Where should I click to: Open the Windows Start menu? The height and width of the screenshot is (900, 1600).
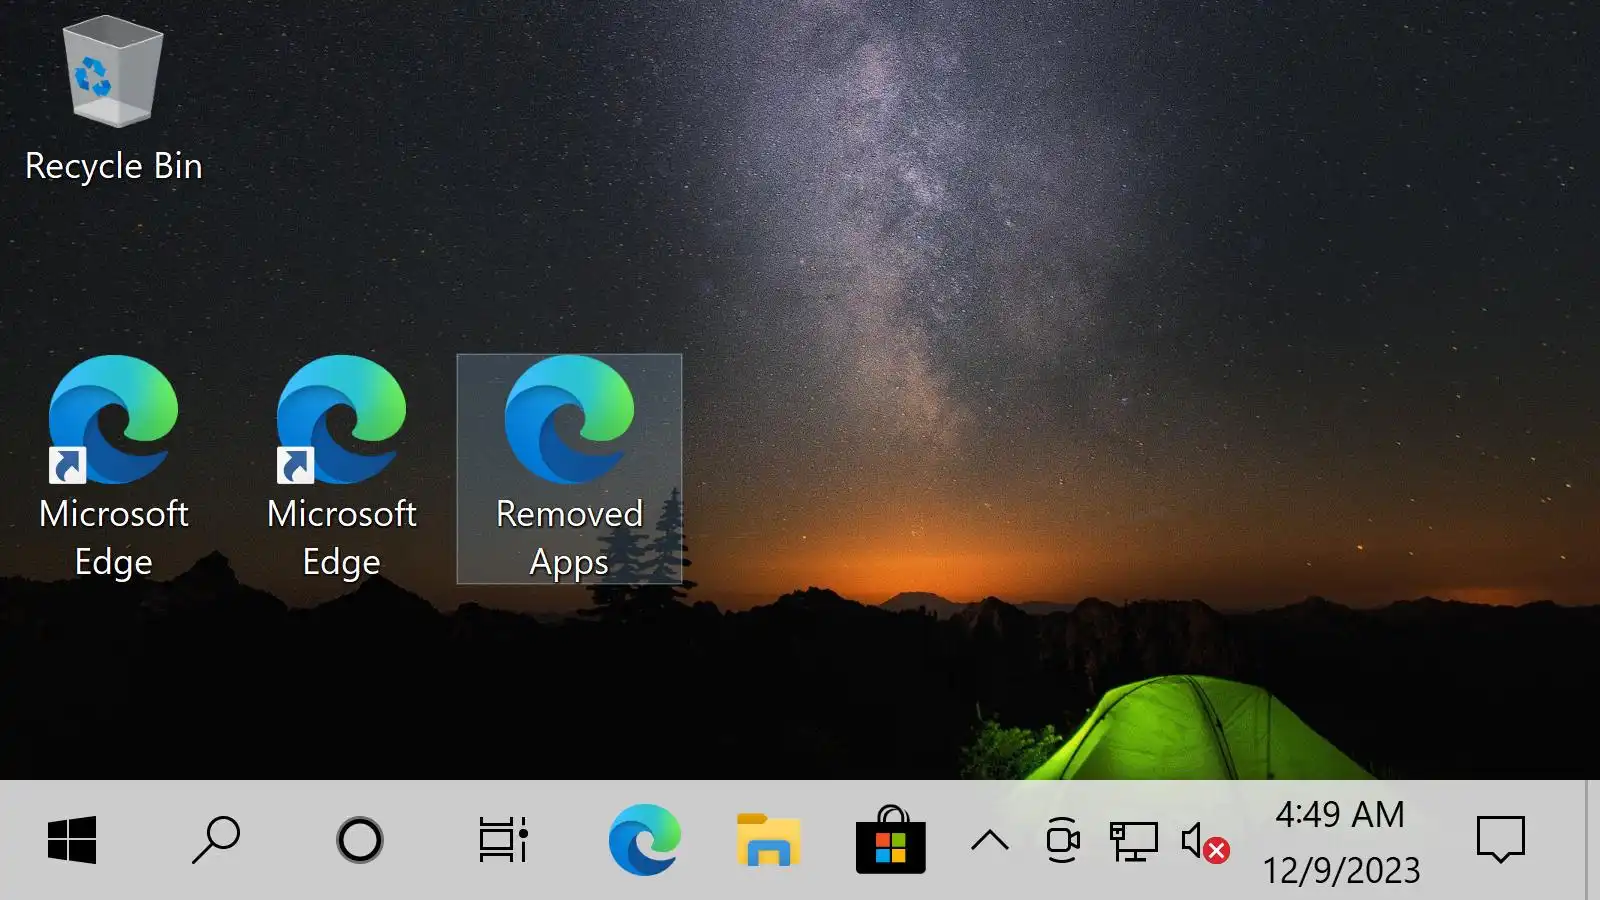click(x=72, y=840)
